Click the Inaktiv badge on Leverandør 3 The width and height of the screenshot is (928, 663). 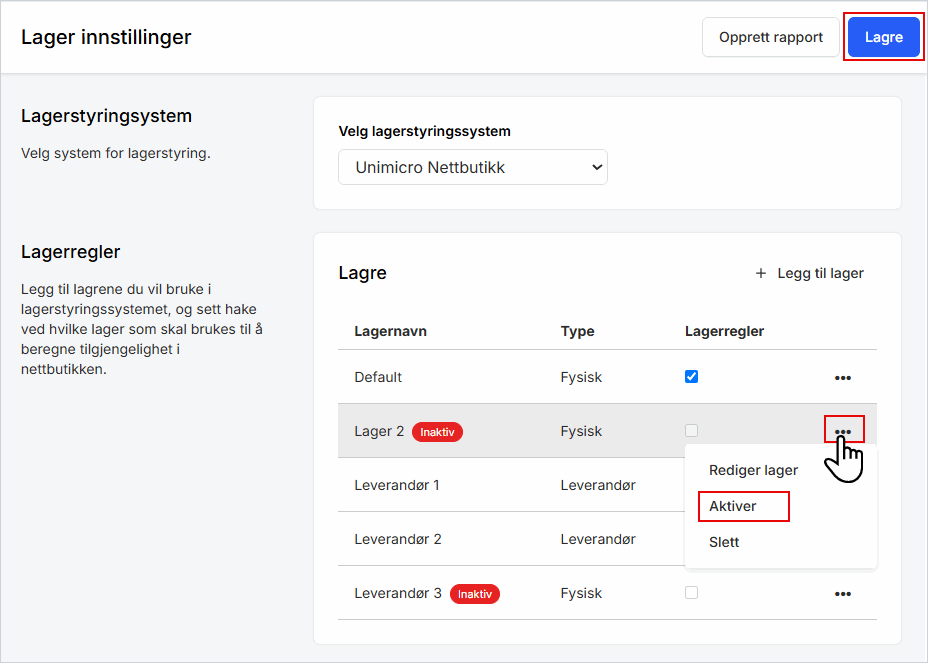pos(474,594)
